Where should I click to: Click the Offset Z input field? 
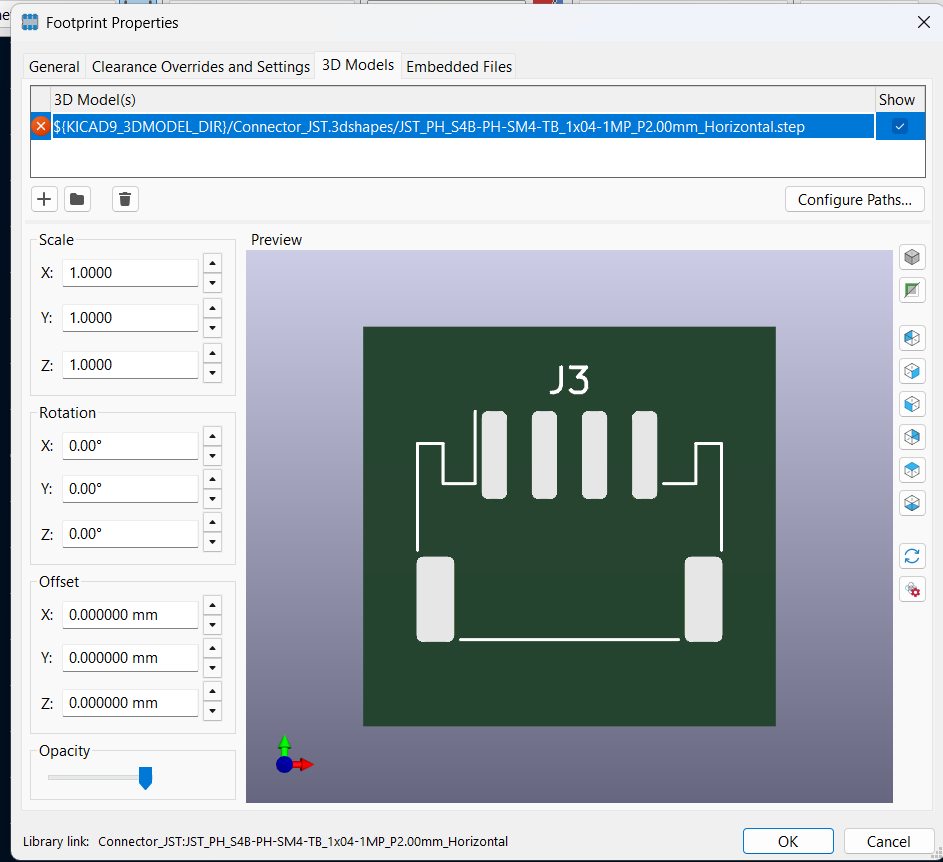130,703
